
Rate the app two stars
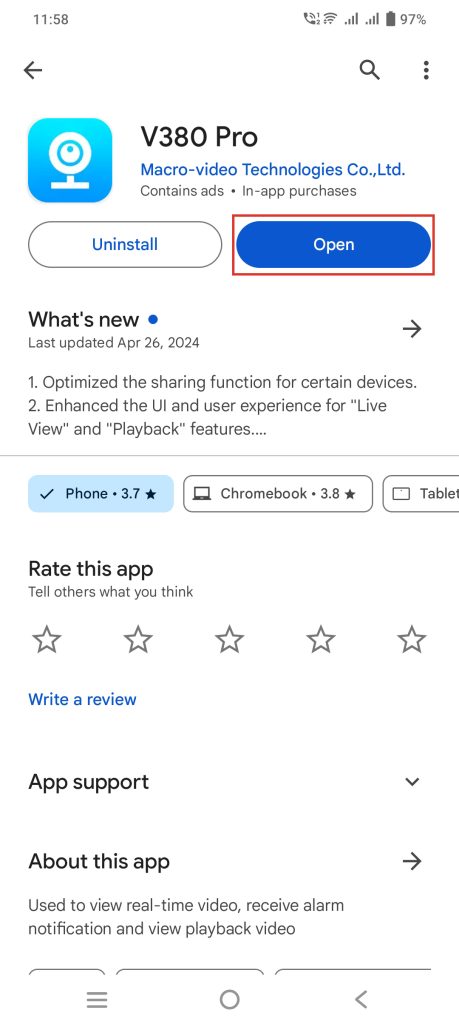pyautogui.click(x=138, y=639)
